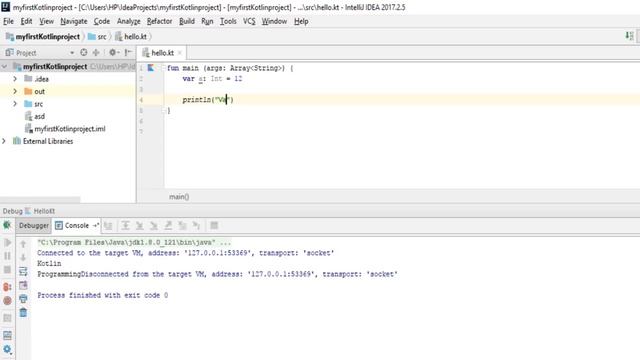Collapse the main function fold marker on line 1
This screenshot has width=640, height=360.
click(x=163, y=68)
